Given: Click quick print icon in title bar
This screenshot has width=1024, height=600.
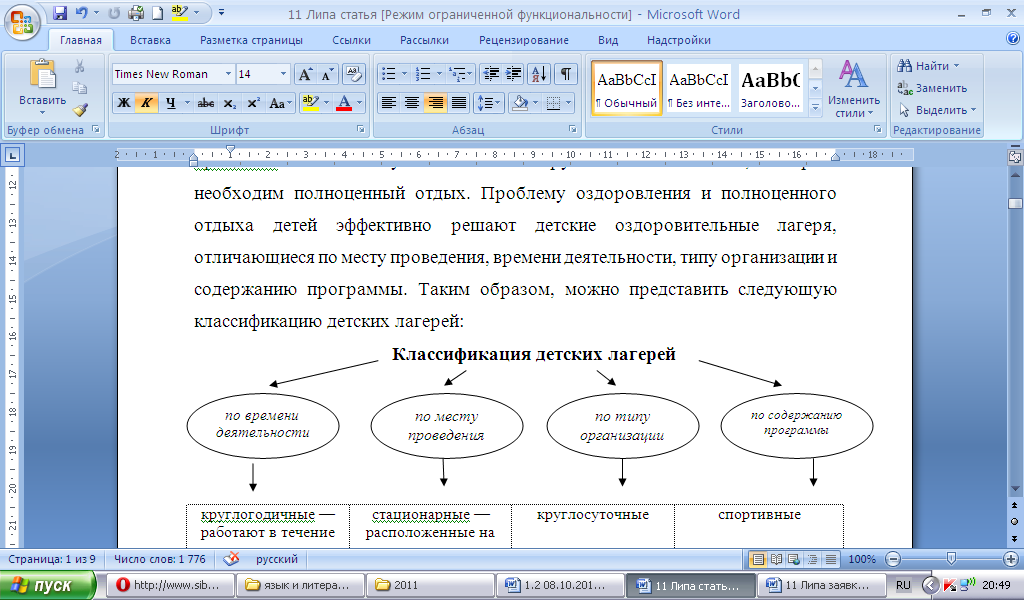Looking at the screenshot, I should pos(136,12).
